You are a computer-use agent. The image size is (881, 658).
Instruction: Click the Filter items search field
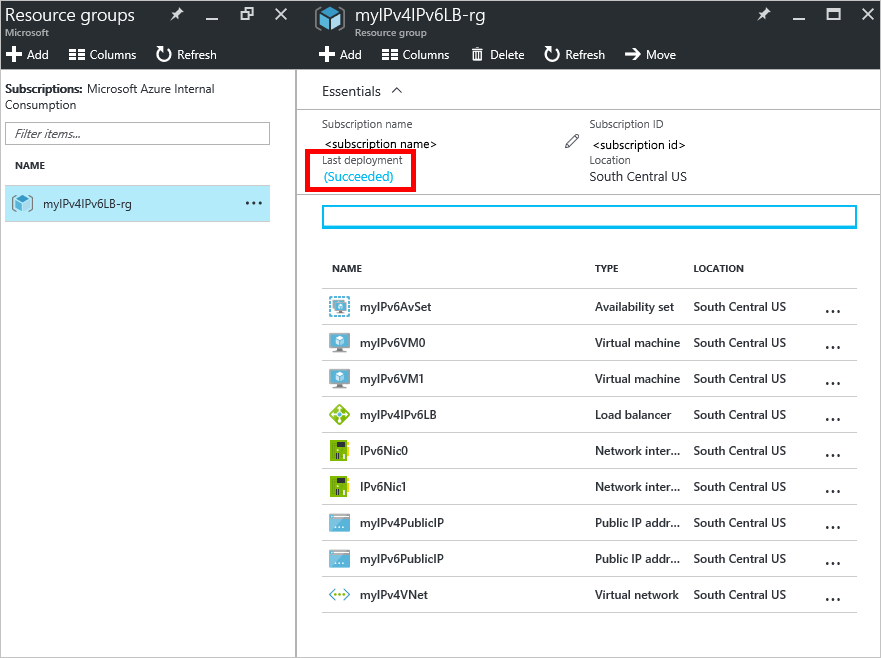(137, 133)
